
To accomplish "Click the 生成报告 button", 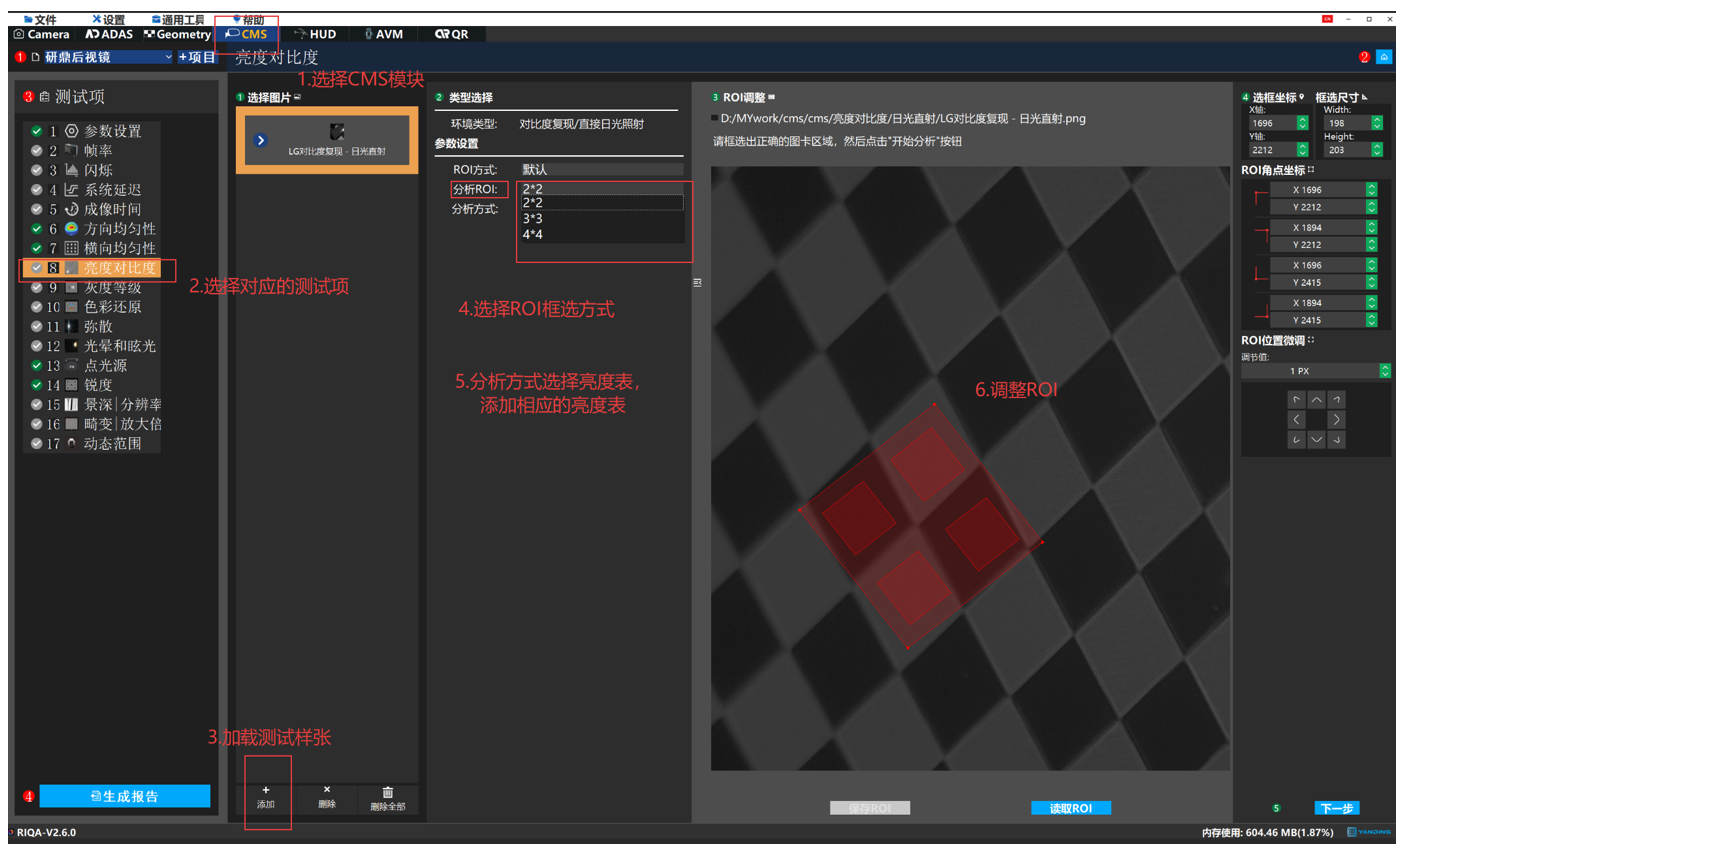I will tap(125, 796).
